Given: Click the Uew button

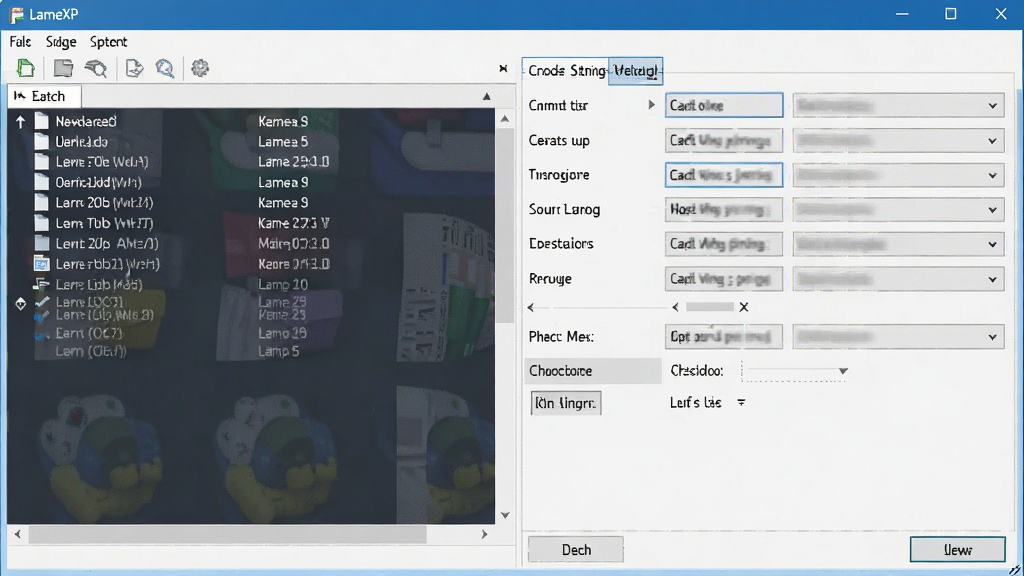Looking at the screenshot, I should [x=957, y=550].
